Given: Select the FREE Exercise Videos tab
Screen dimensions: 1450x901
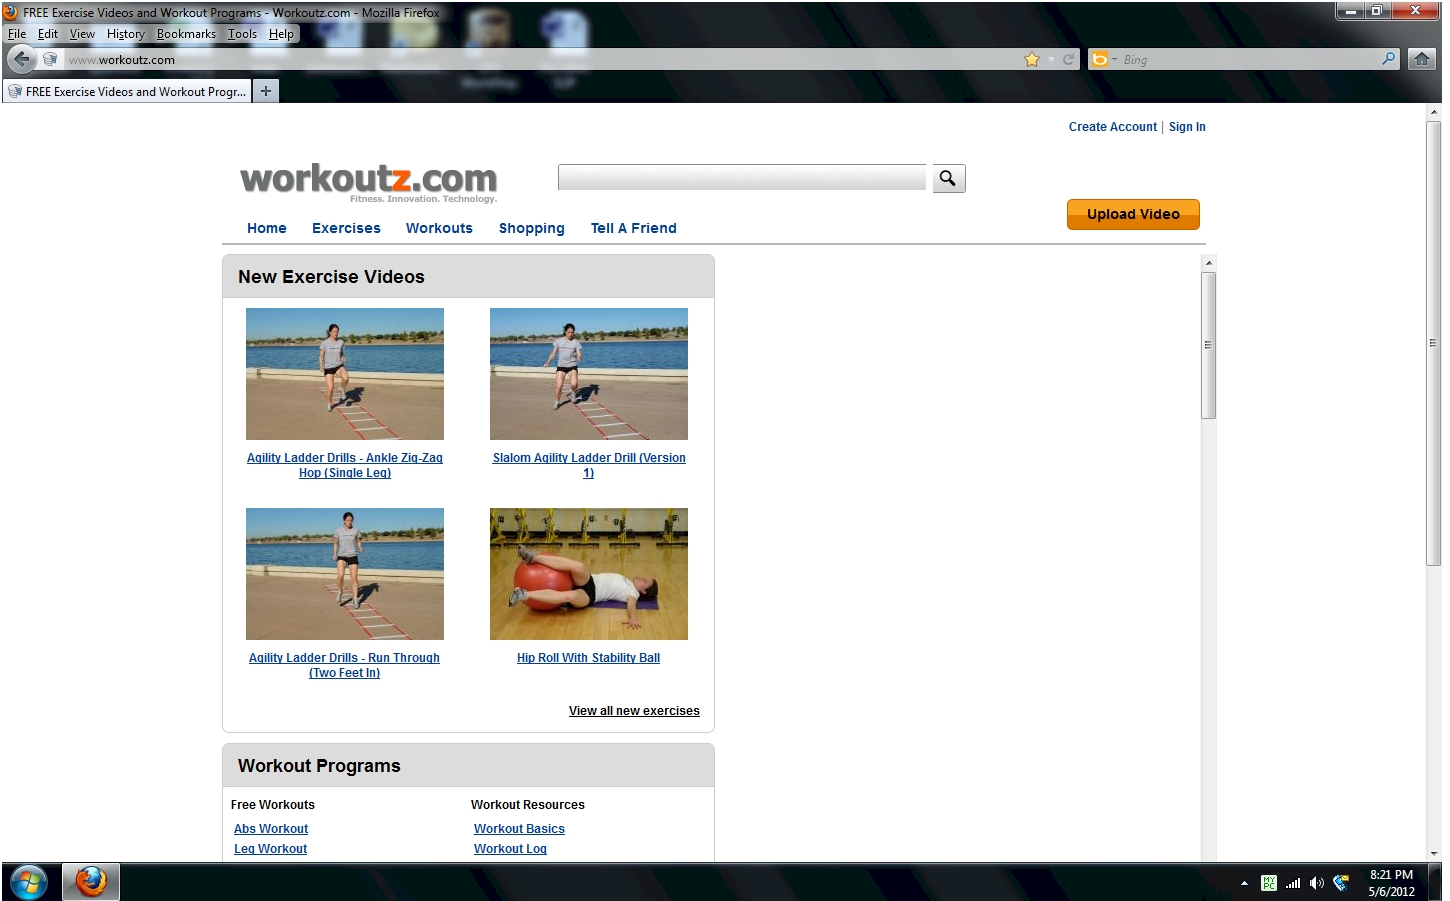Looking at the screenshot, I should click(x=126, y=91).
